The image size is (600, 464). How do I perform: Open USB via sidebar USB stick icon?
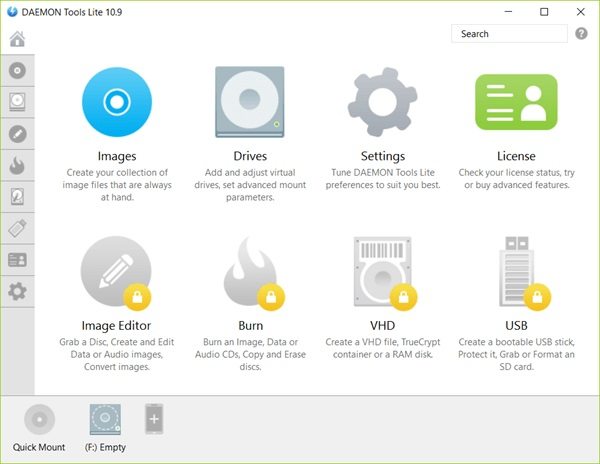point(17,228)
